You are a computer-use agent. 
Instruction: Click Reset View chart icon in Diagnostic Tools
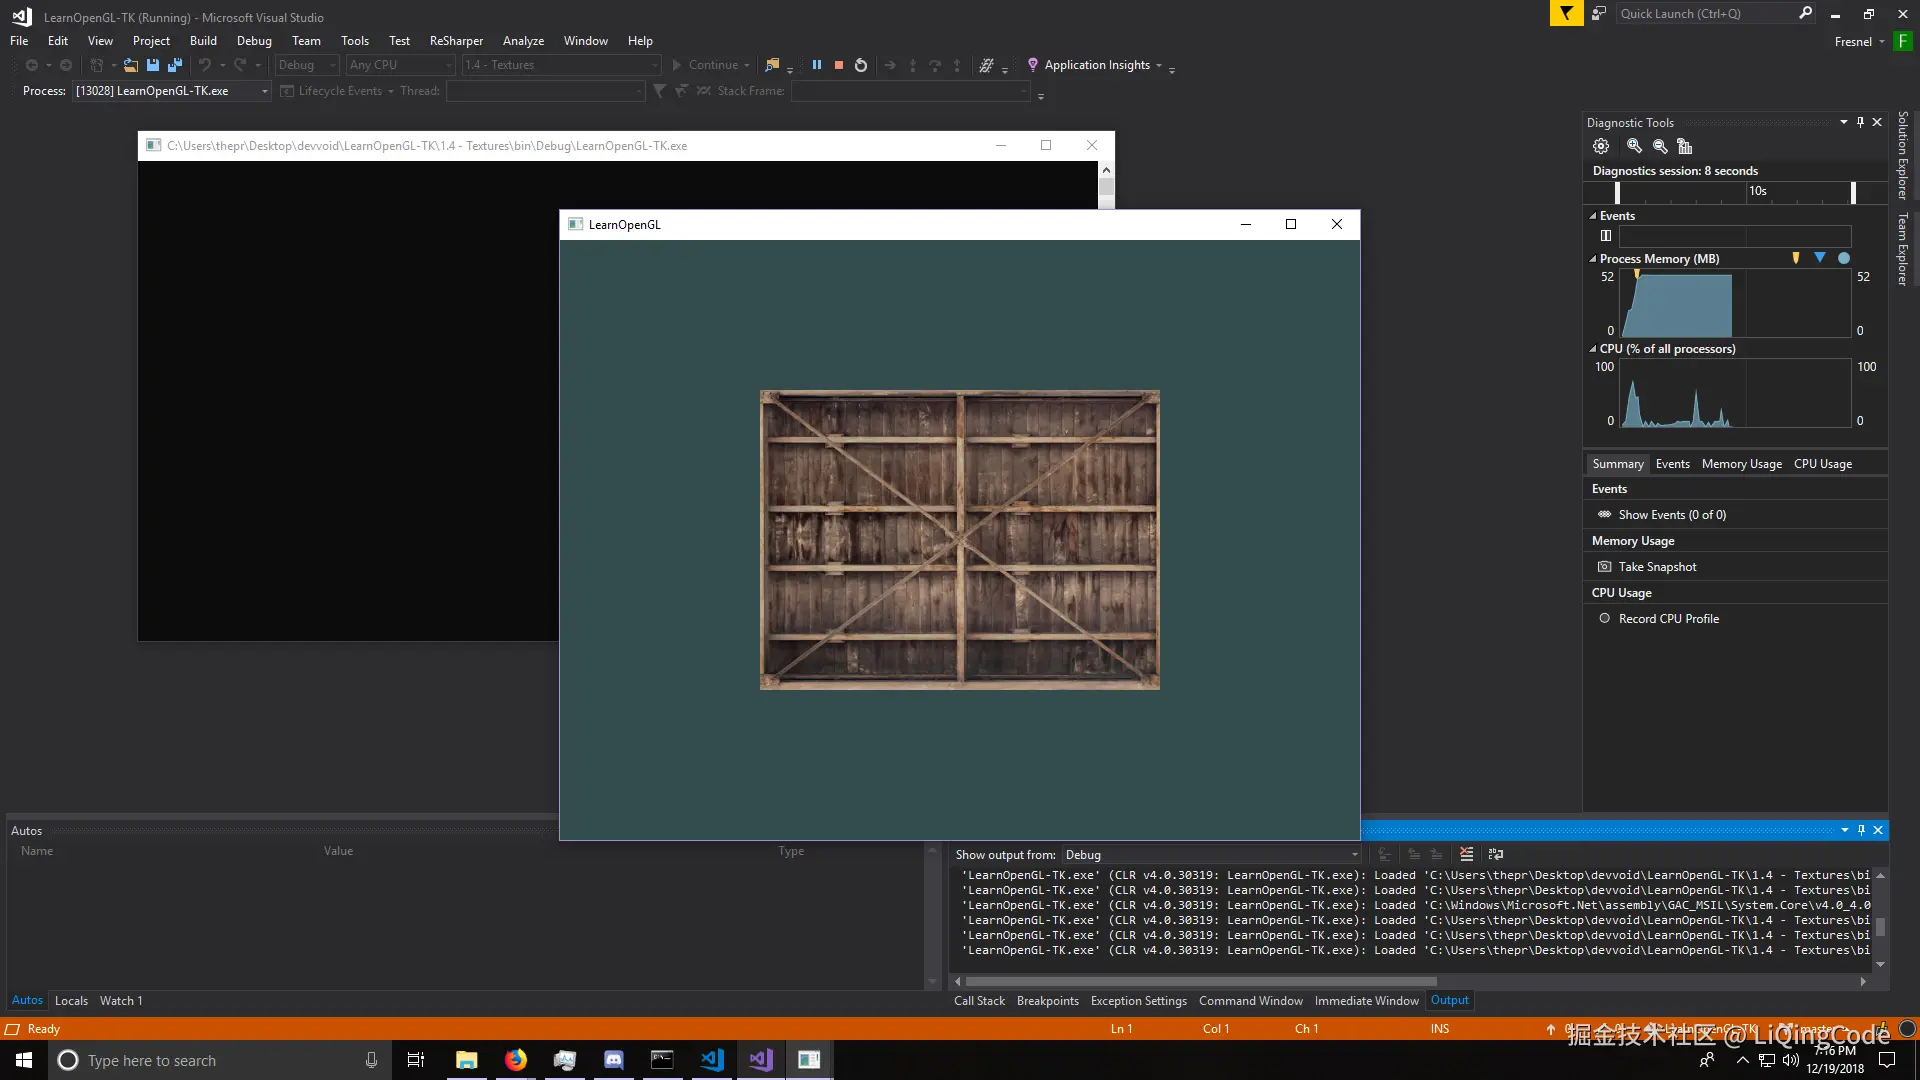[x=1685, y=146]
